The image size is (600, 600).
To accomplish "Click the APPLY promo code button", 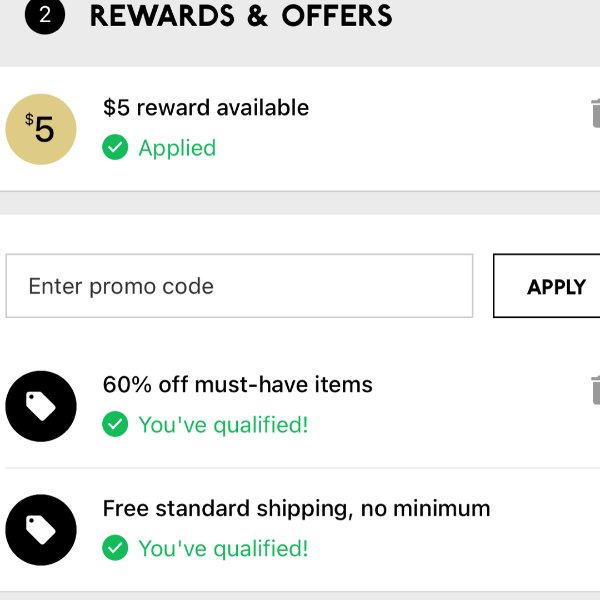I will pyautogui.click(x=546, y=286).
